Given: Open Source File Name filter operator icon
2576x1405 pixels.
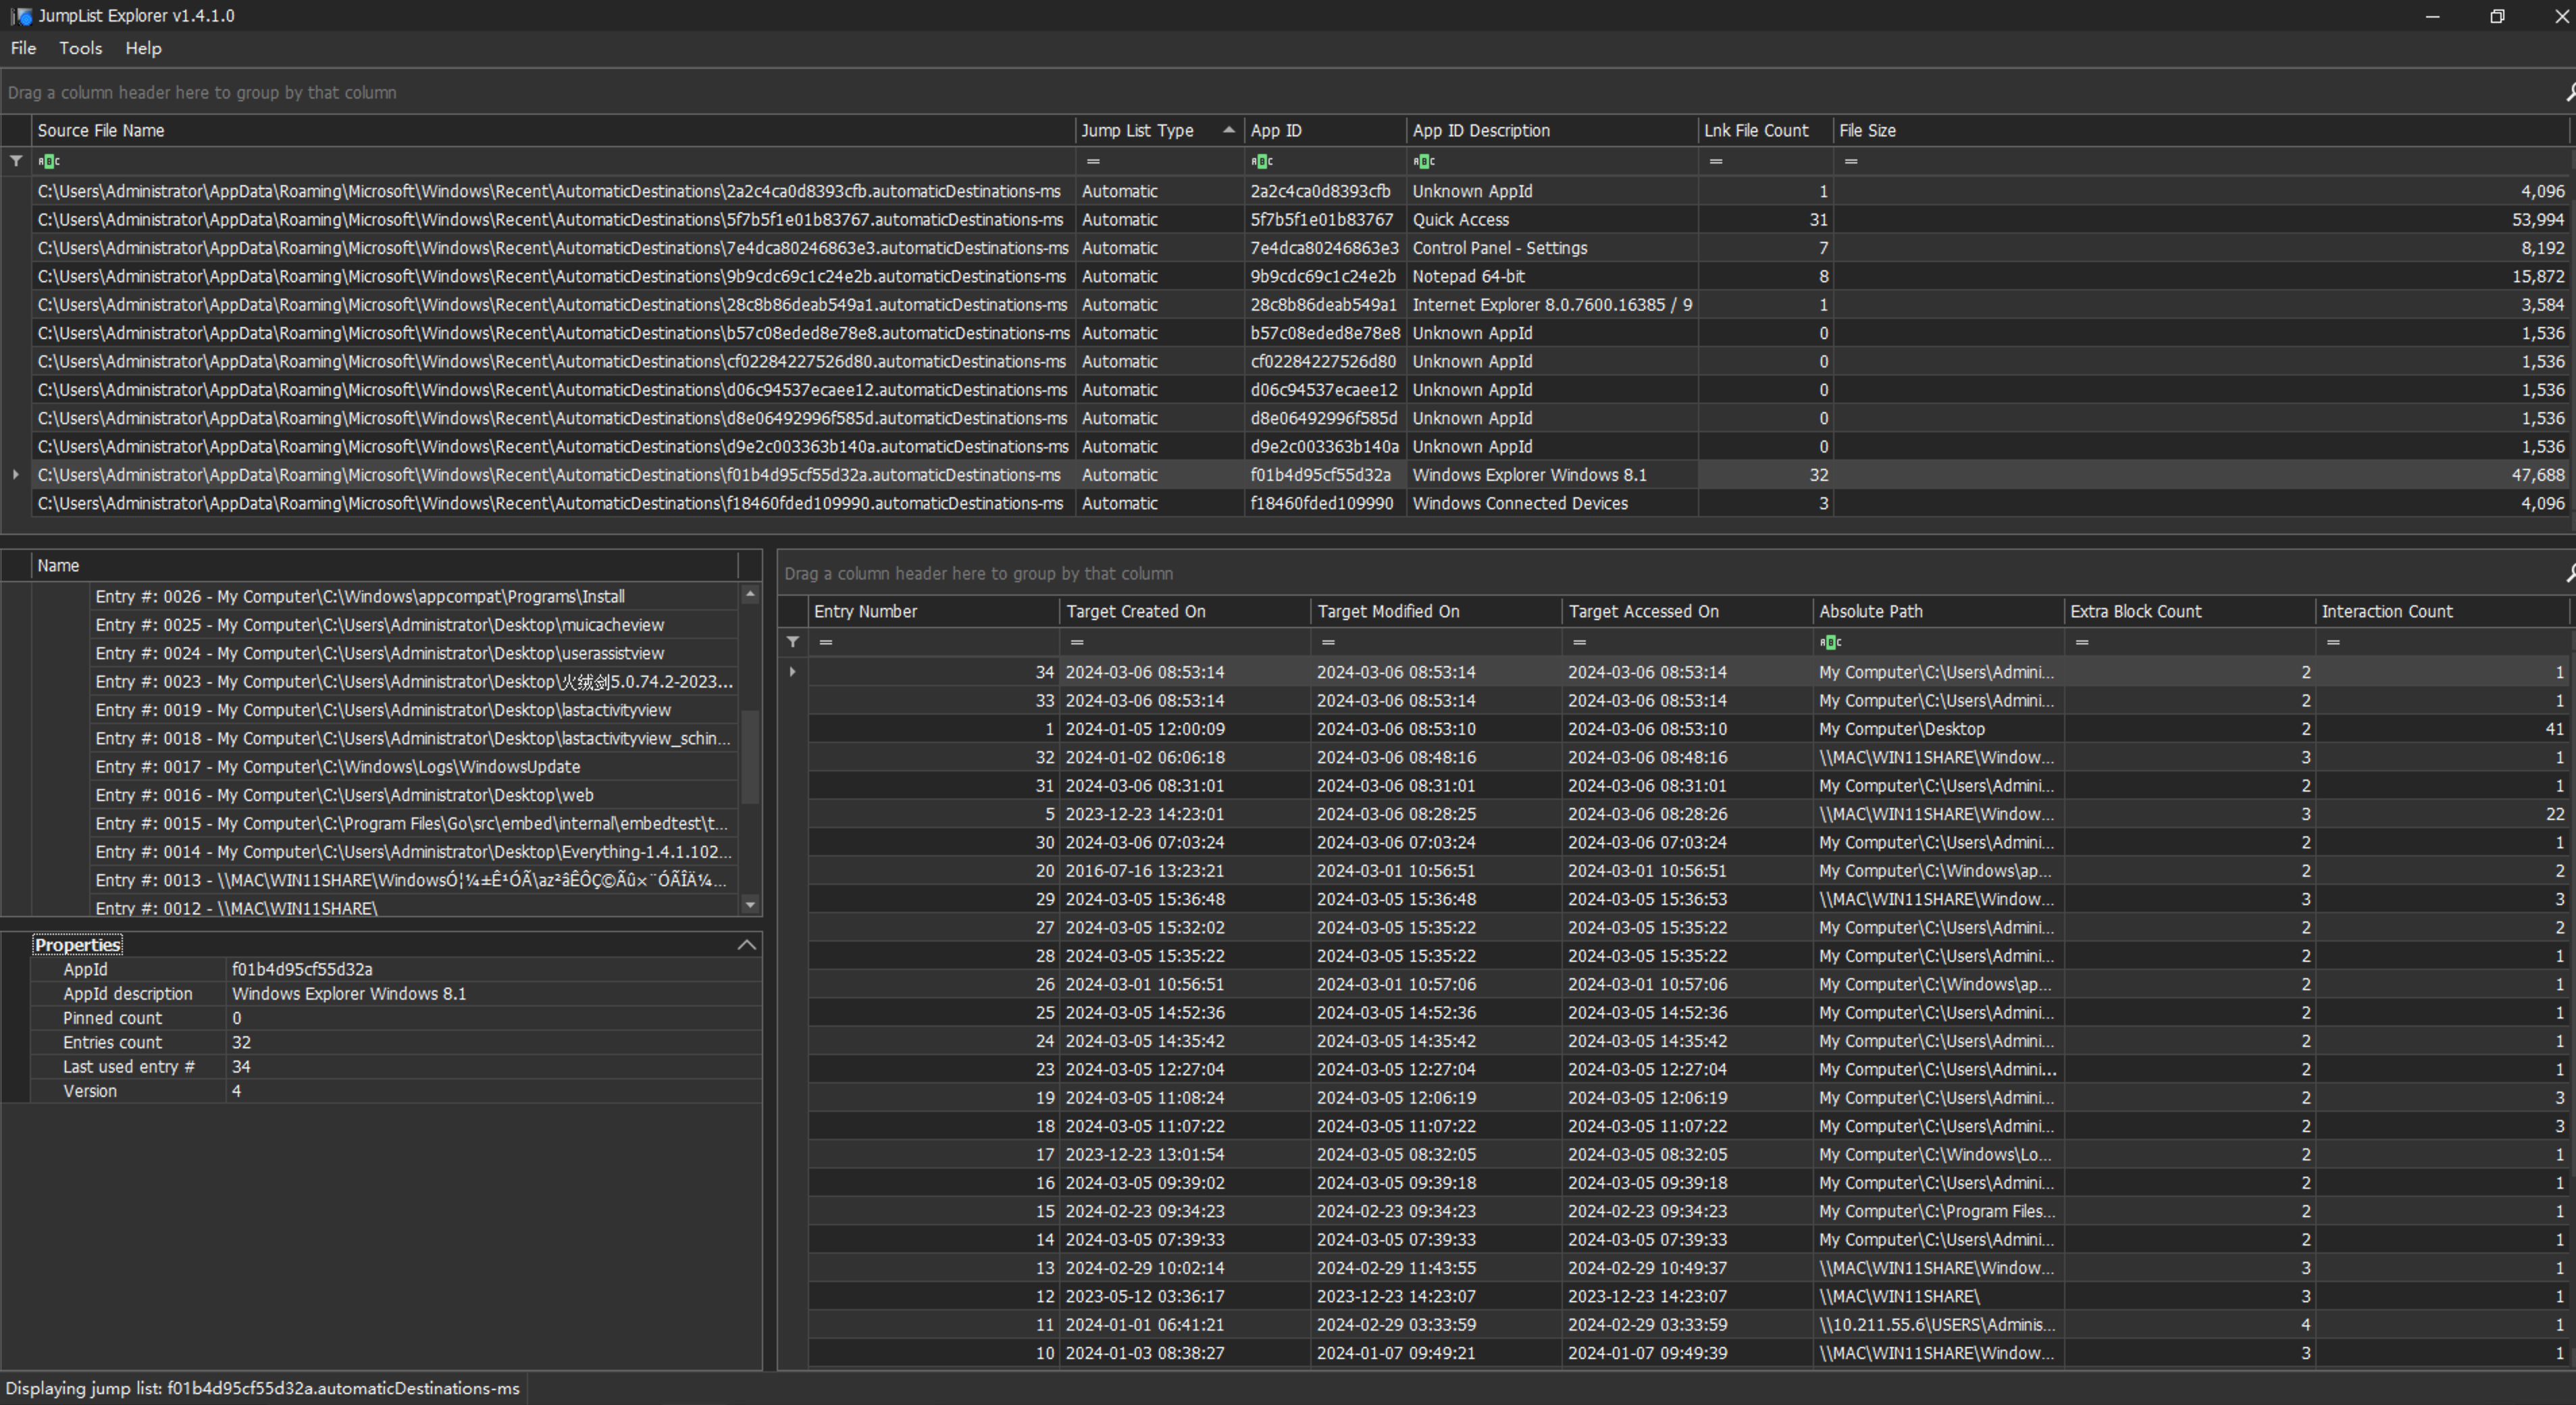Looking at the screenshot, I should point(48,161).
